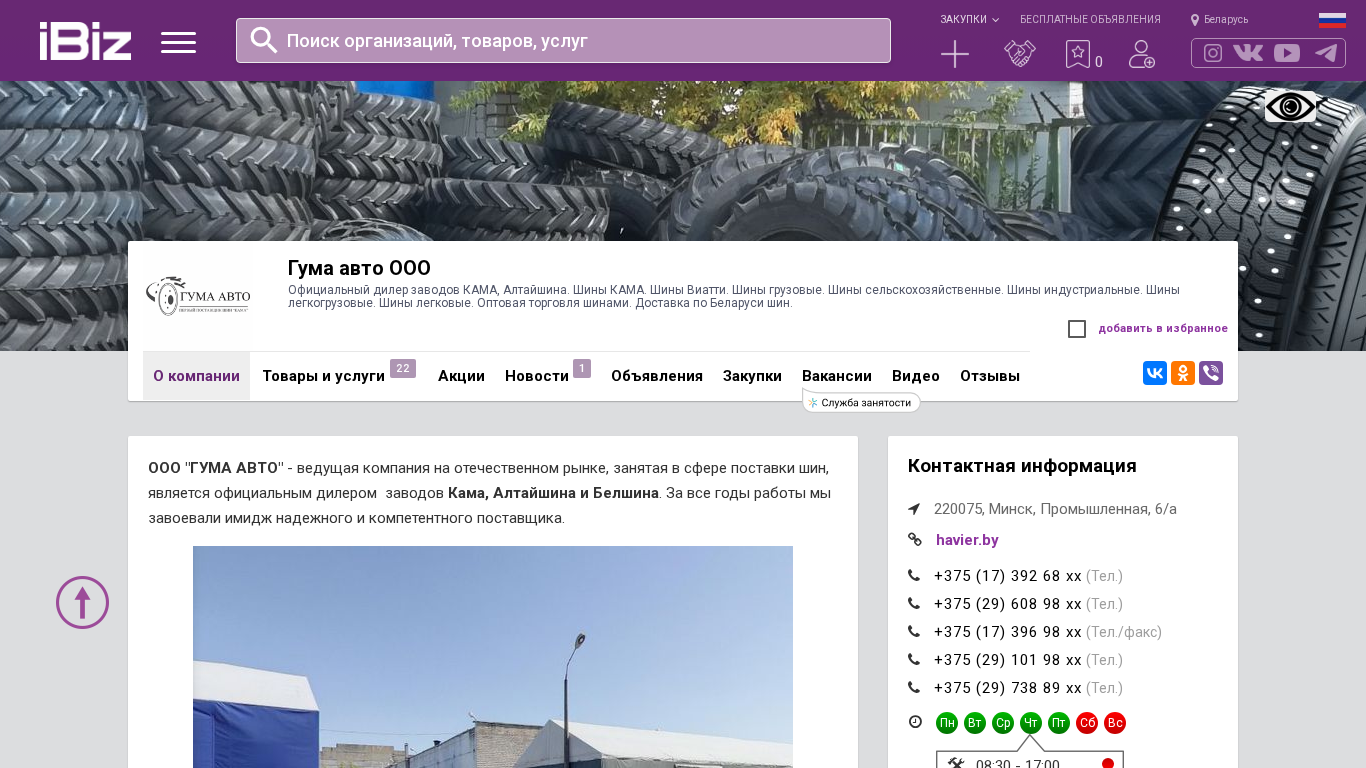The width and height of the screenshot is (1366, 768).
Task: Open the Бесплатные объявления link
Action: coord(1090,20)
